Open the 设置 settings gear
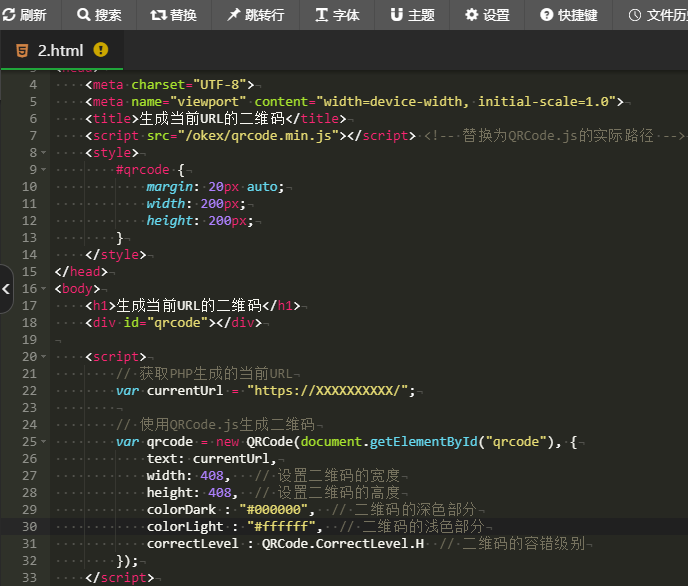Screen dimensions: 688x586 (x=487, y=15)
